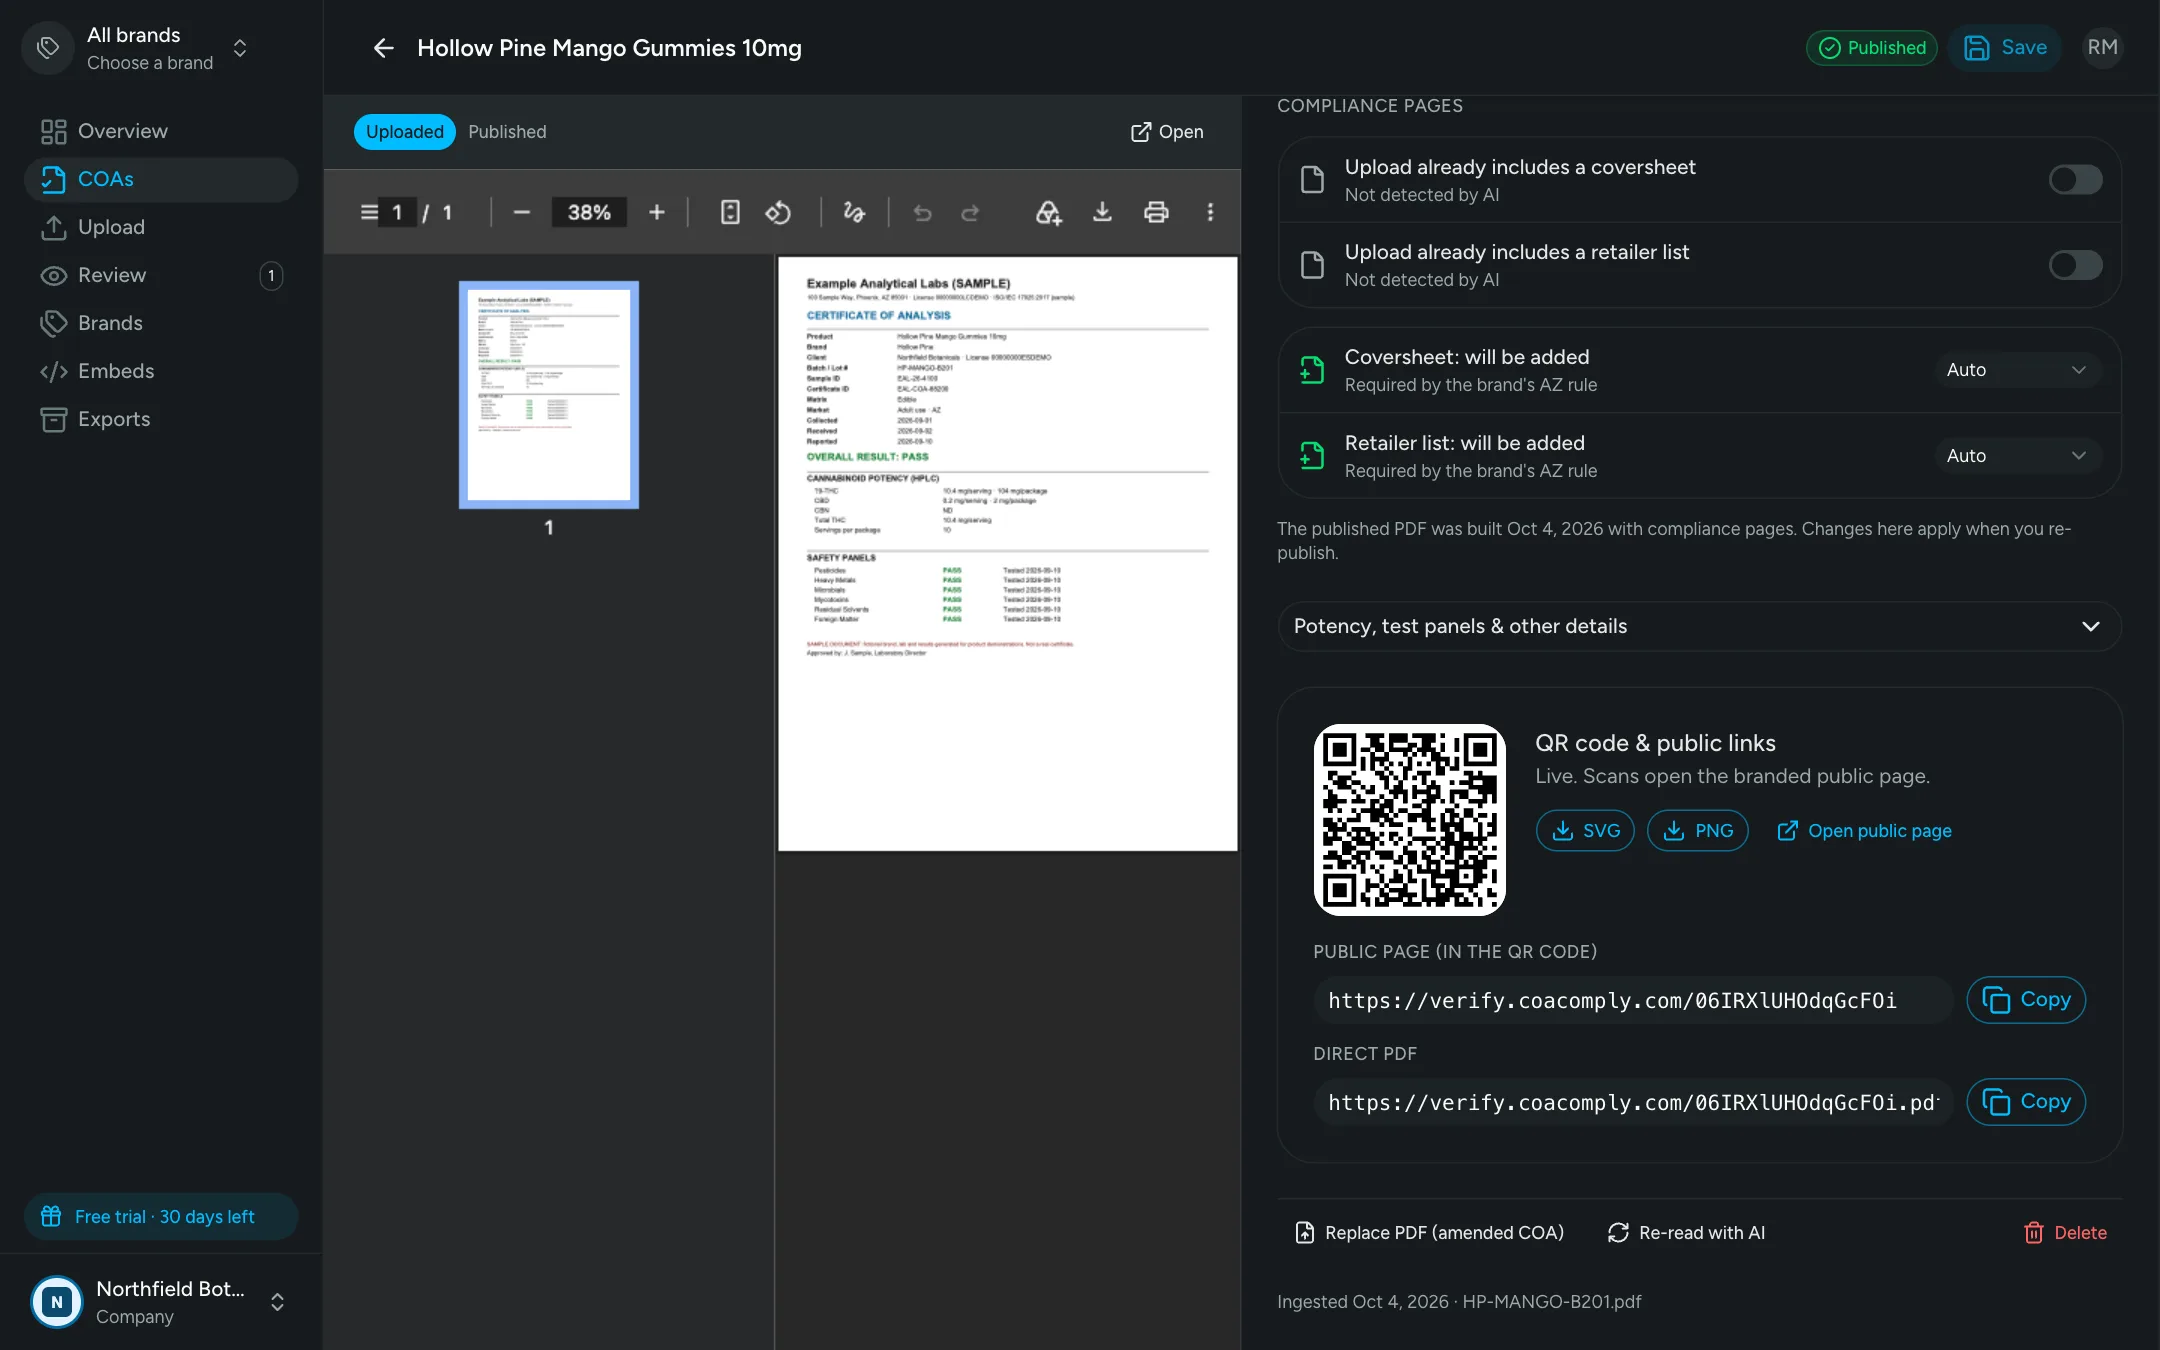Click the Ask AI assistant icon

coord(1048,212)
